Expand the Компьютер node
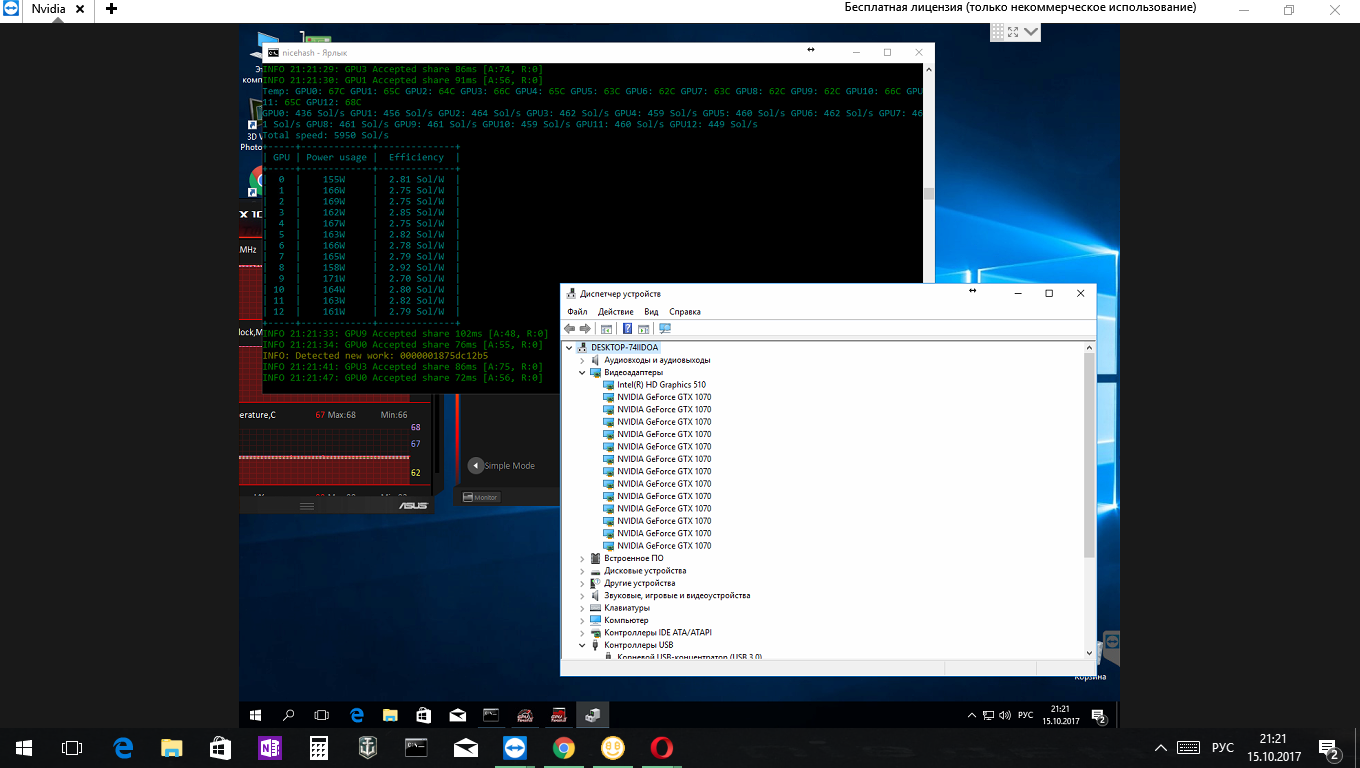The height and width of the screenshot is (768, 1360). 582,620
